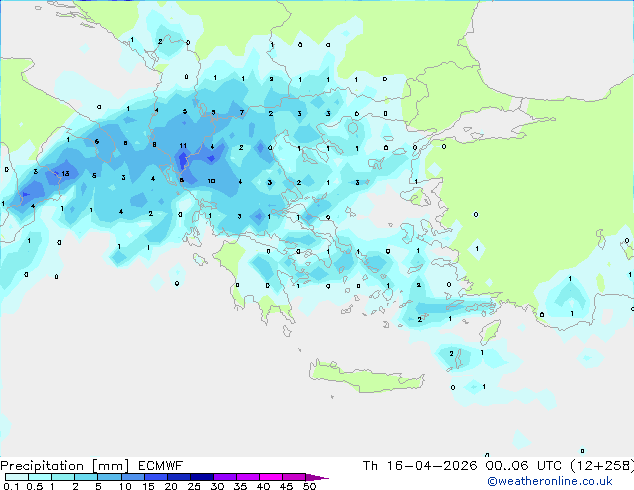Image resolution: width=634 pixels, height=490 pixels.
Task: Click the '13' precipitation value on map
Action: coord(65,174)
